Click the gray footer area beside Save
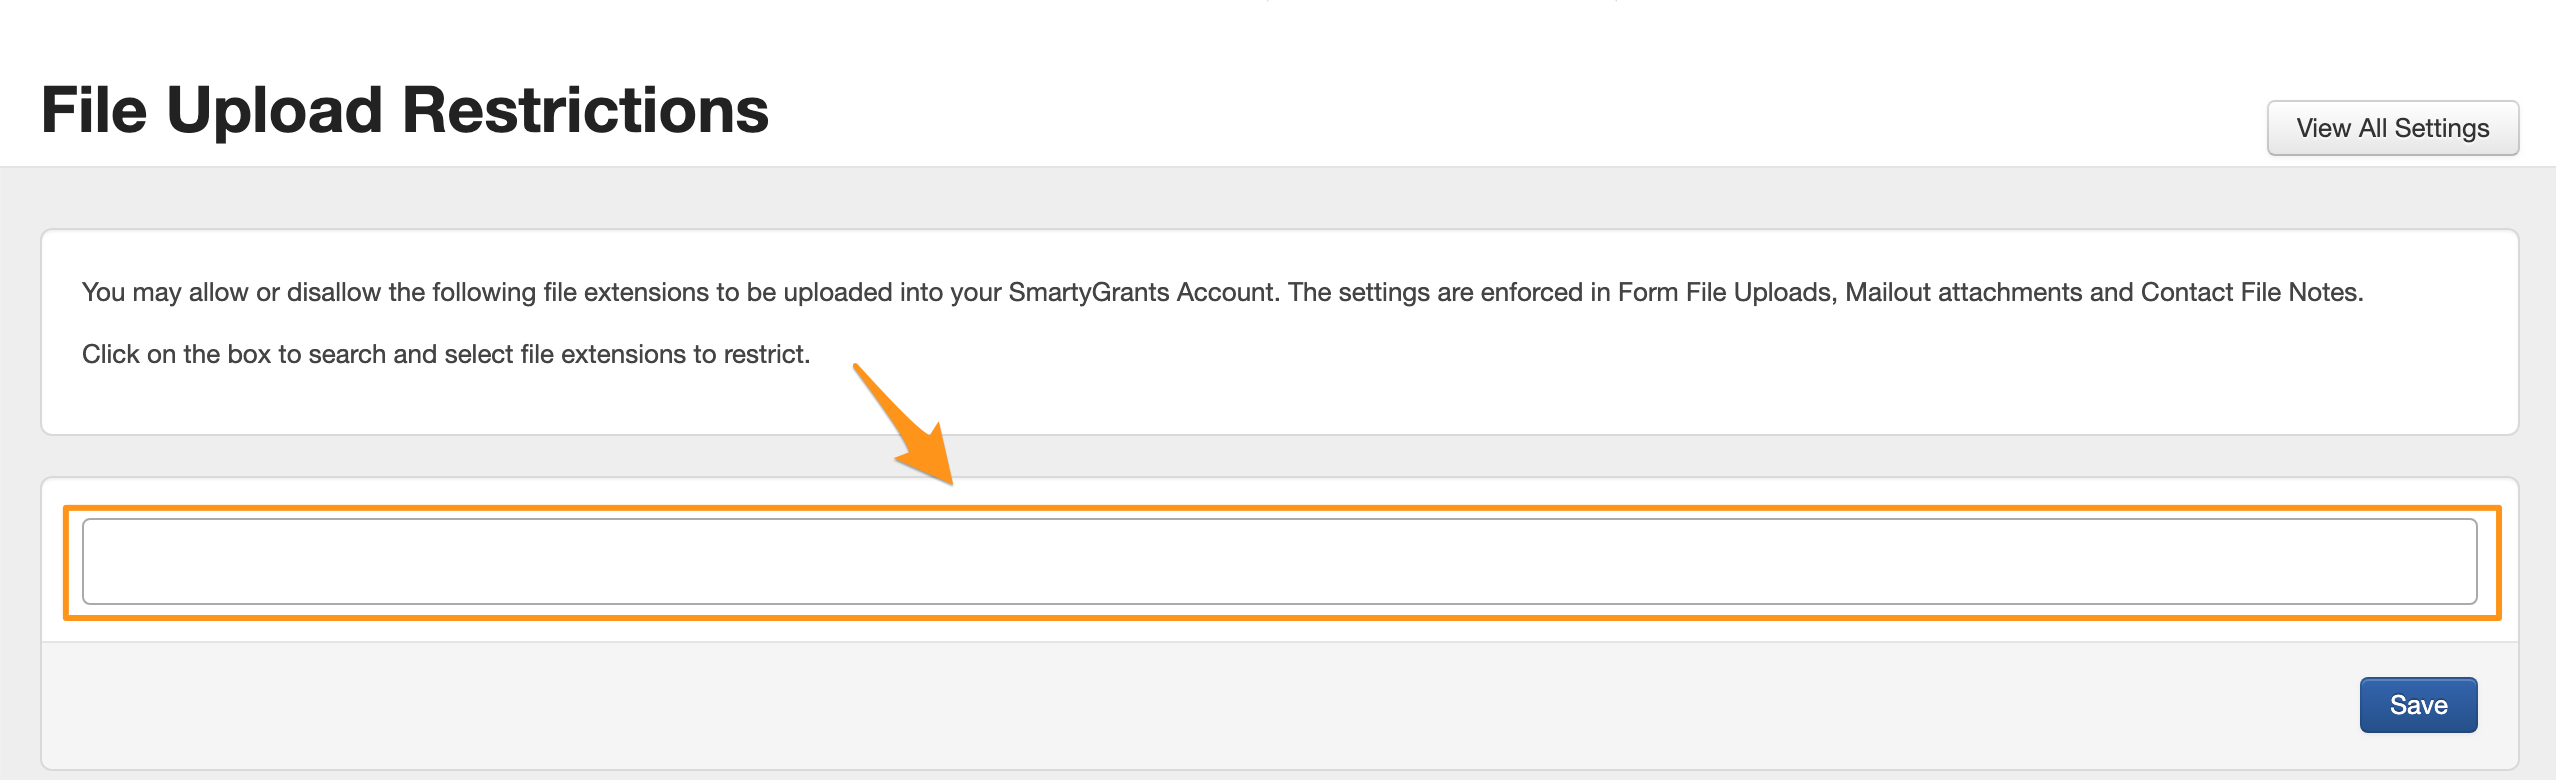Viewport: 2556px width, 780px height. [x=1200, y=705]
